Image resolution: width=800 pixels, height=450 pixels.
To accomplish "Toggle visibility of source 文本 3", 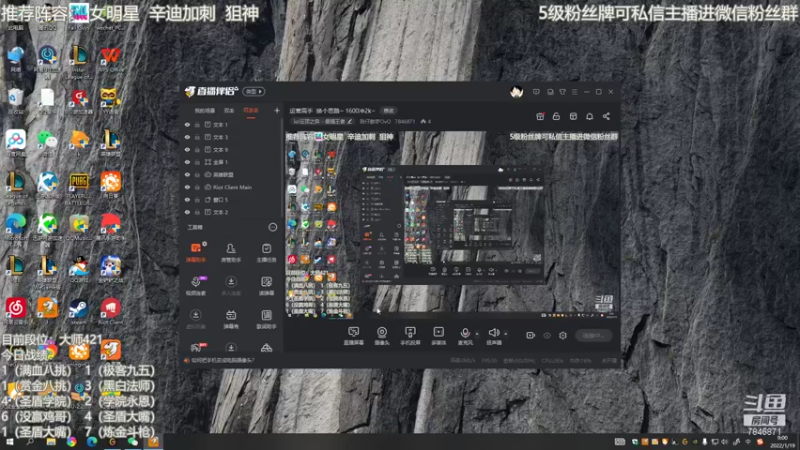I will point(187,137).
